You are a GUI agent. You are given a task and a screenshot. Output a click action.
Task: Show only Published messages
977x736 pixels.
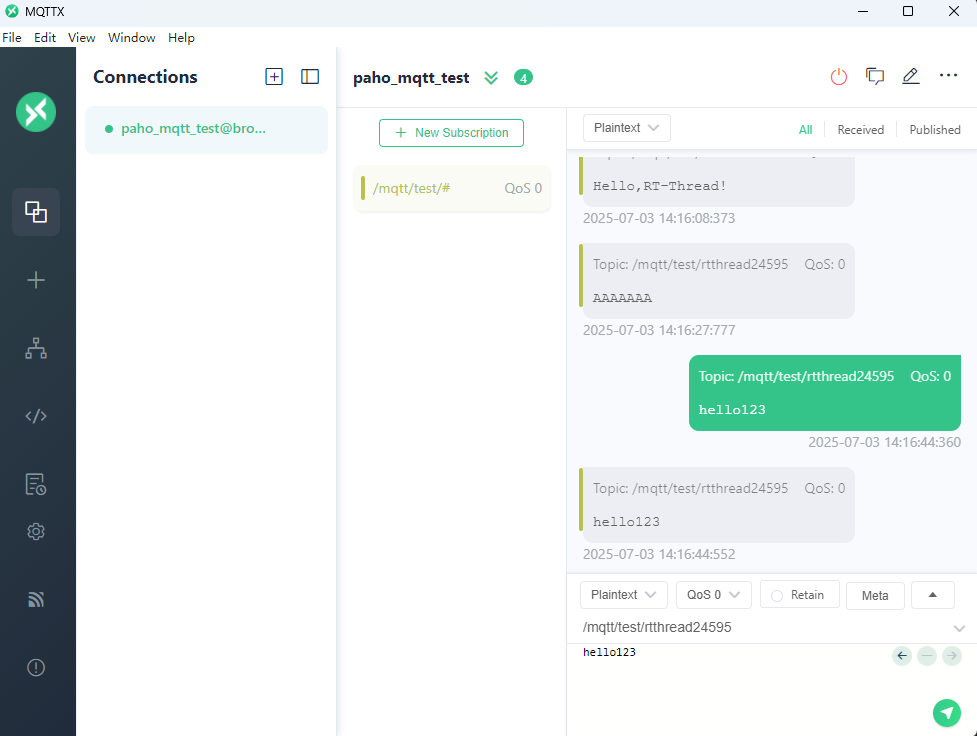(934, 130)
